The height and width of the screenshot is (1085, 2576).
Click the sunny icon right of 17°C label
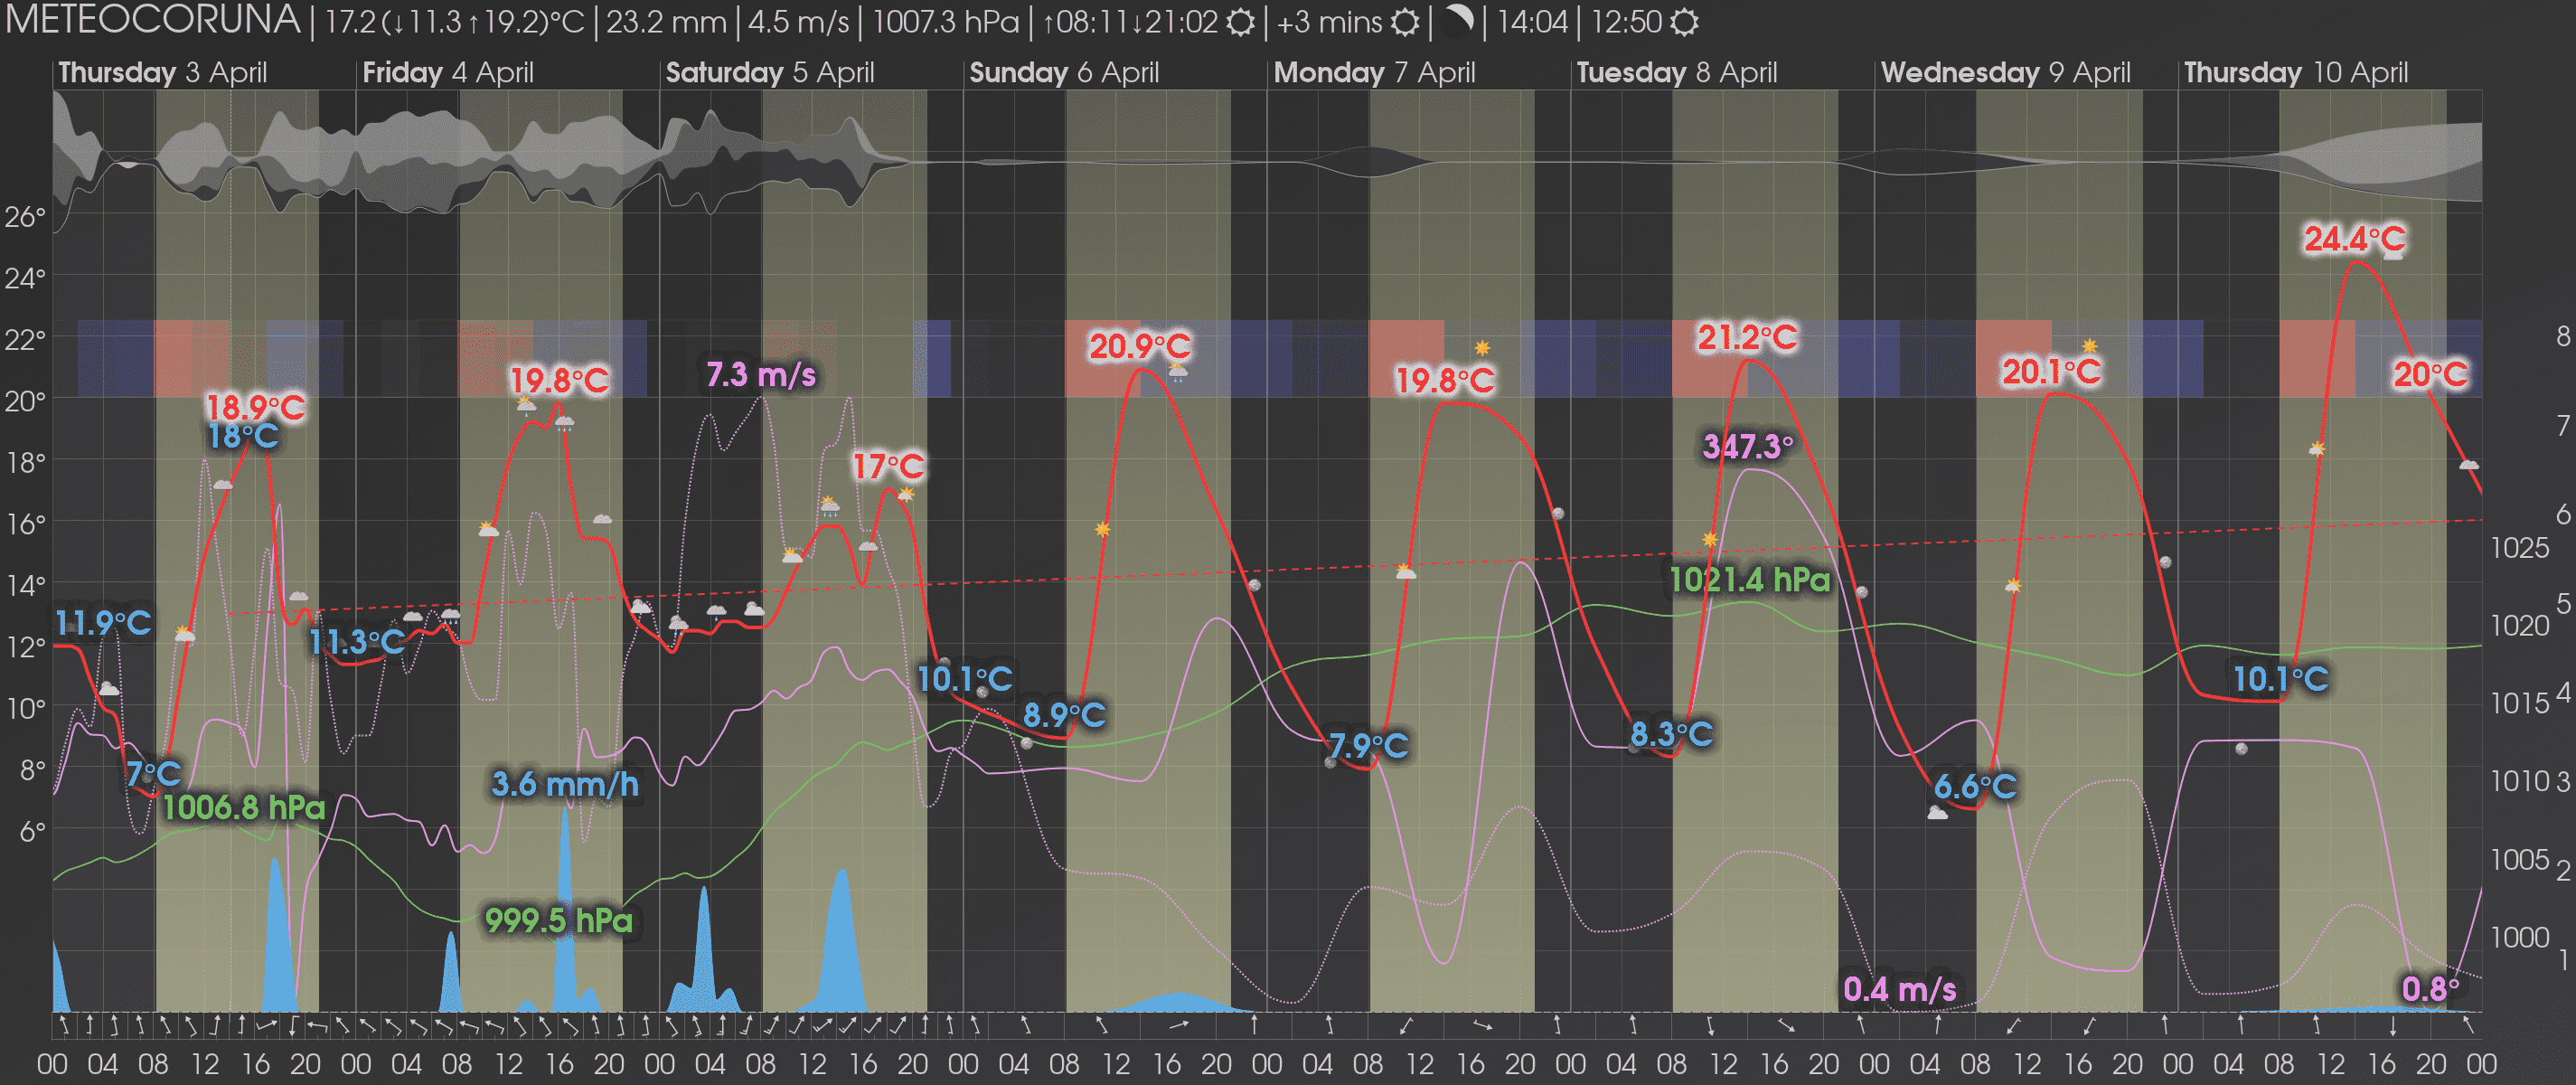click(906, 493)
